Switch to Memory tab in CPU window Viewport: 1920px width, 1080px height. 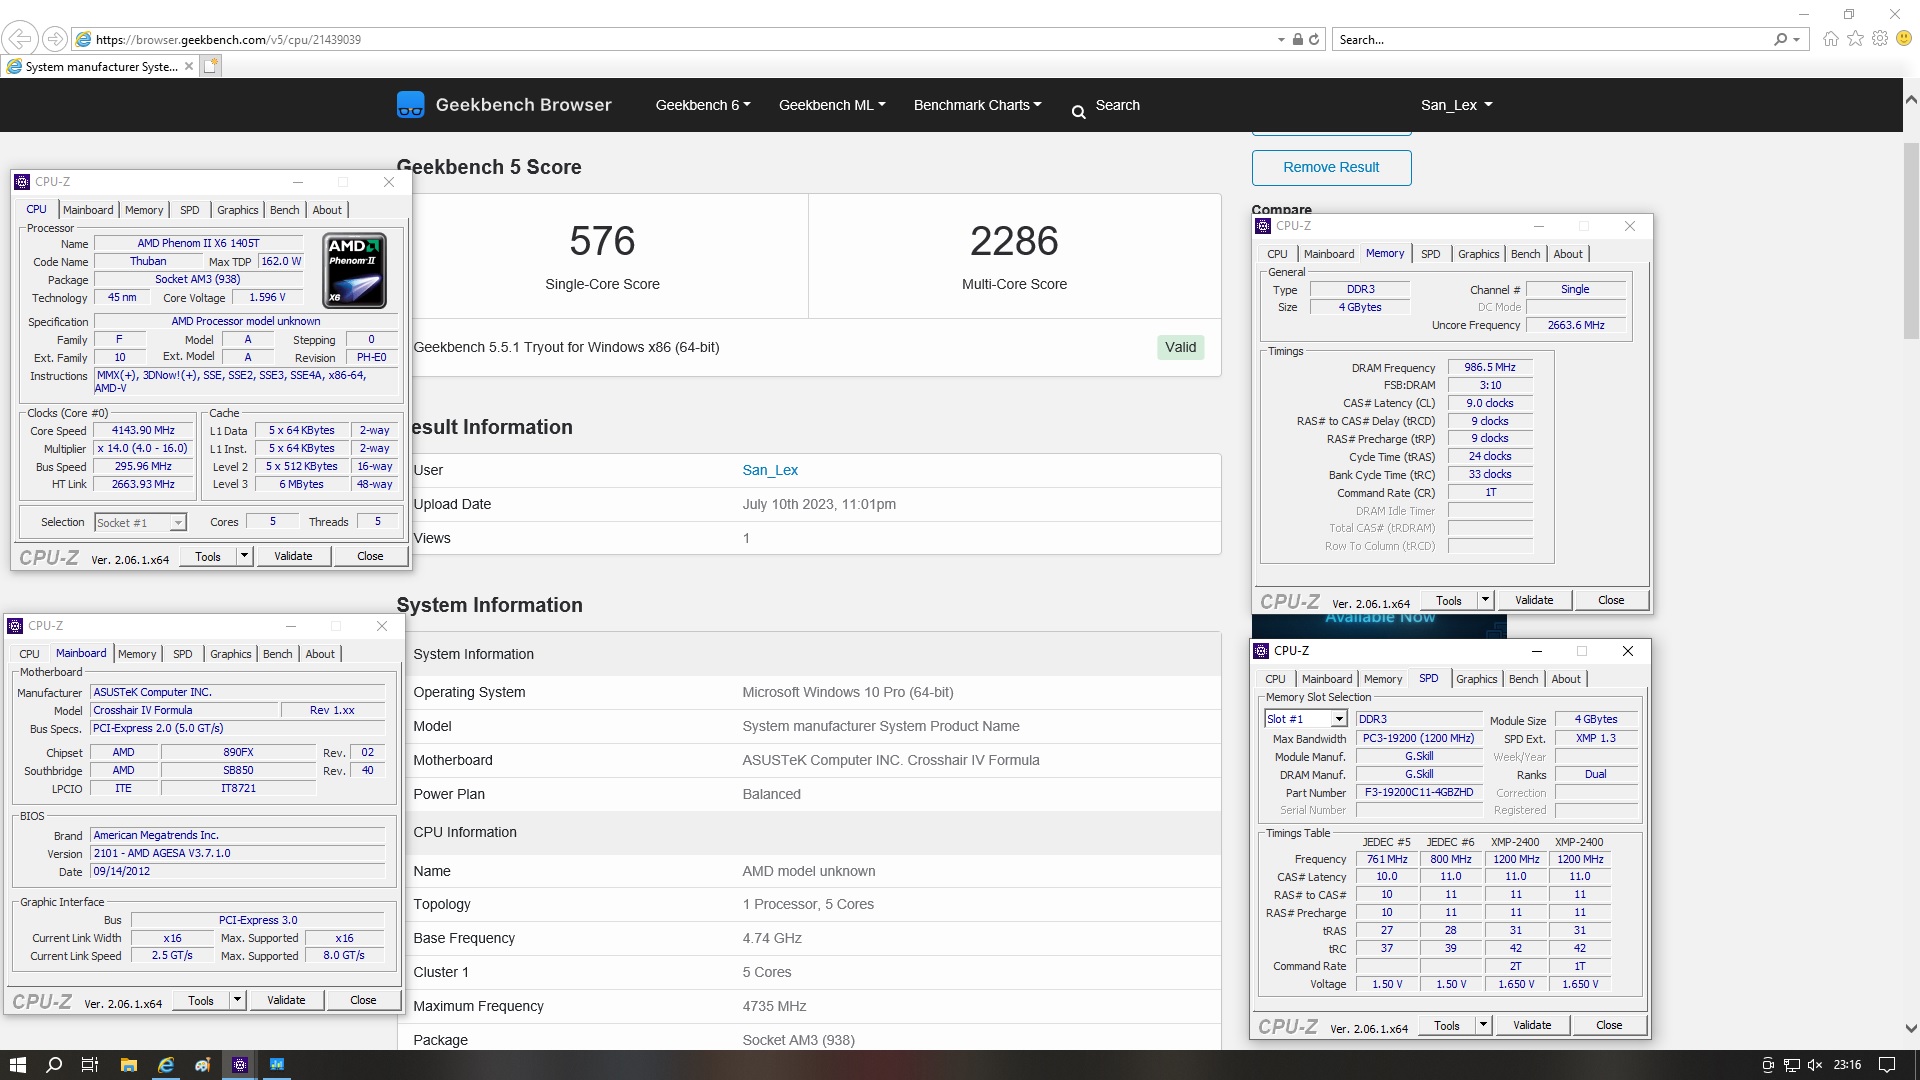[144, 210]
